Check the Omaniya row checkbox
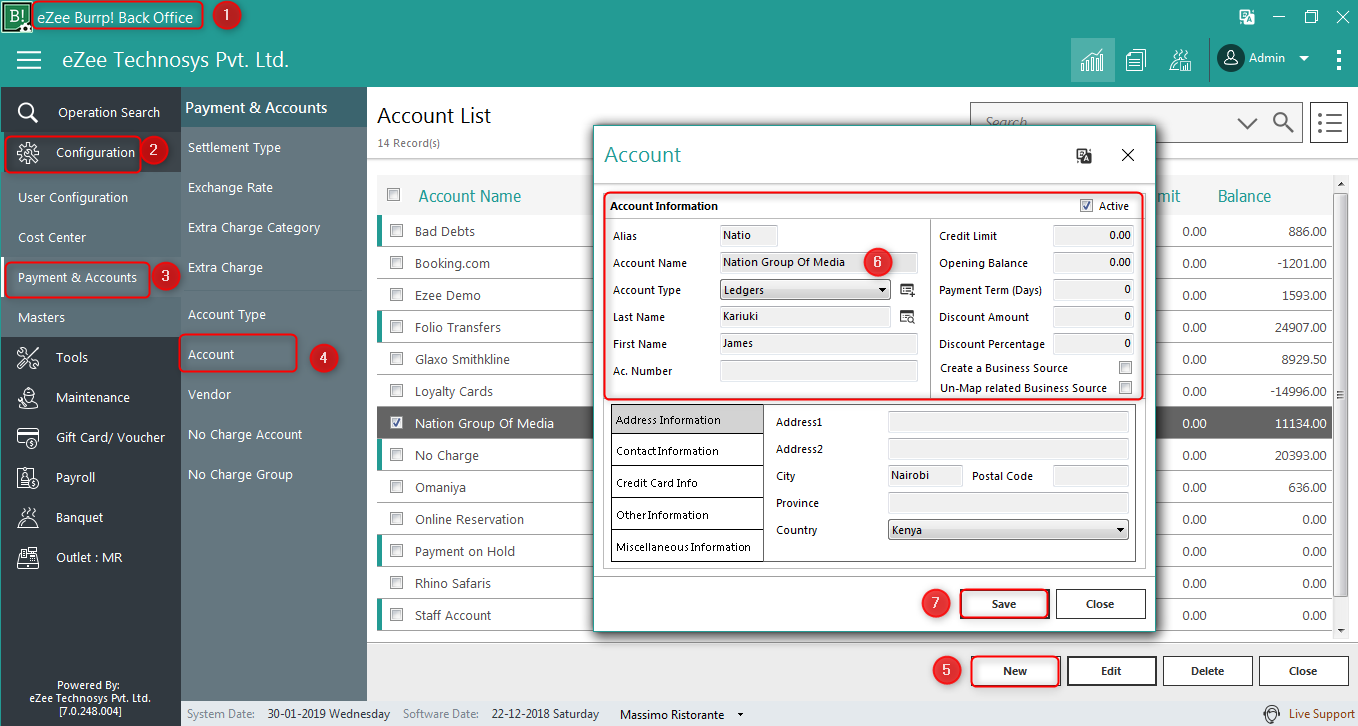Image resolution: width=1358 pixels, height=726 pixels. click(x=396, y=487)
